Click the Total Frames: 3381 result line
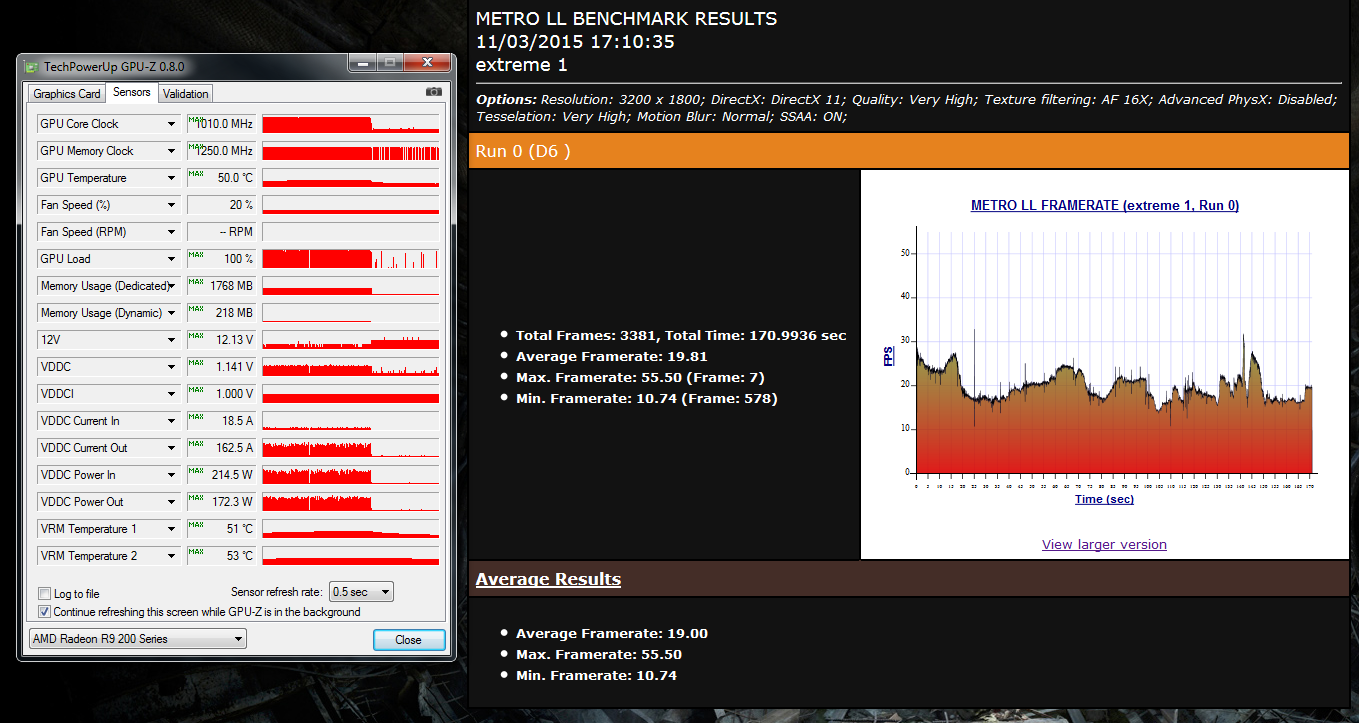Screen dimensions: 1359x723 coord(681,336)
